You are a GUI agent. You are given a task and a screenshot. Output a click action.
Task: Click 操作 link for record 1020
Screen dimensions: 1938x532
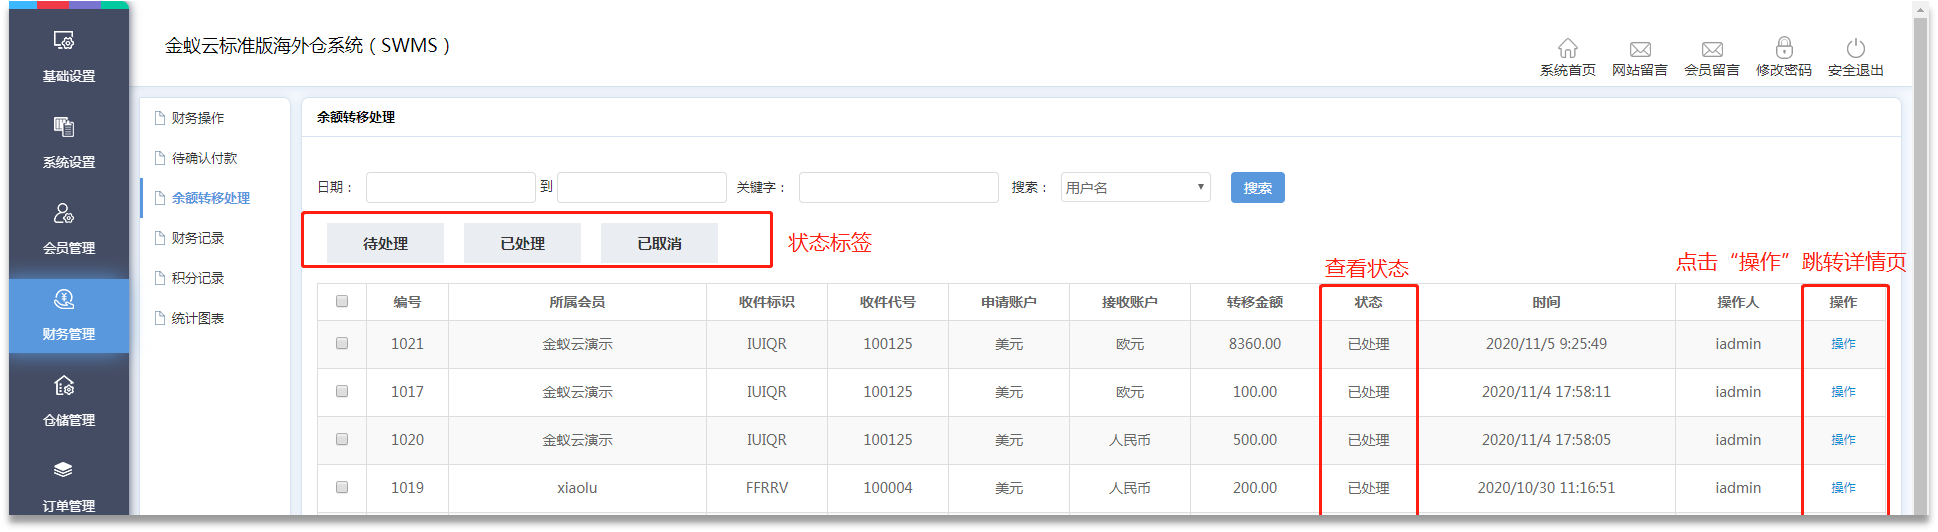point(1842,439)
